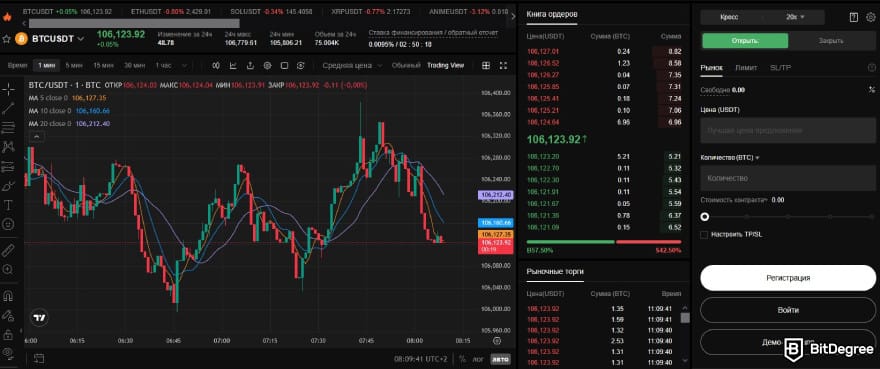
Task: Click the hot-markets flame icon
Action: pyautogui.click(x=7, y=17)
